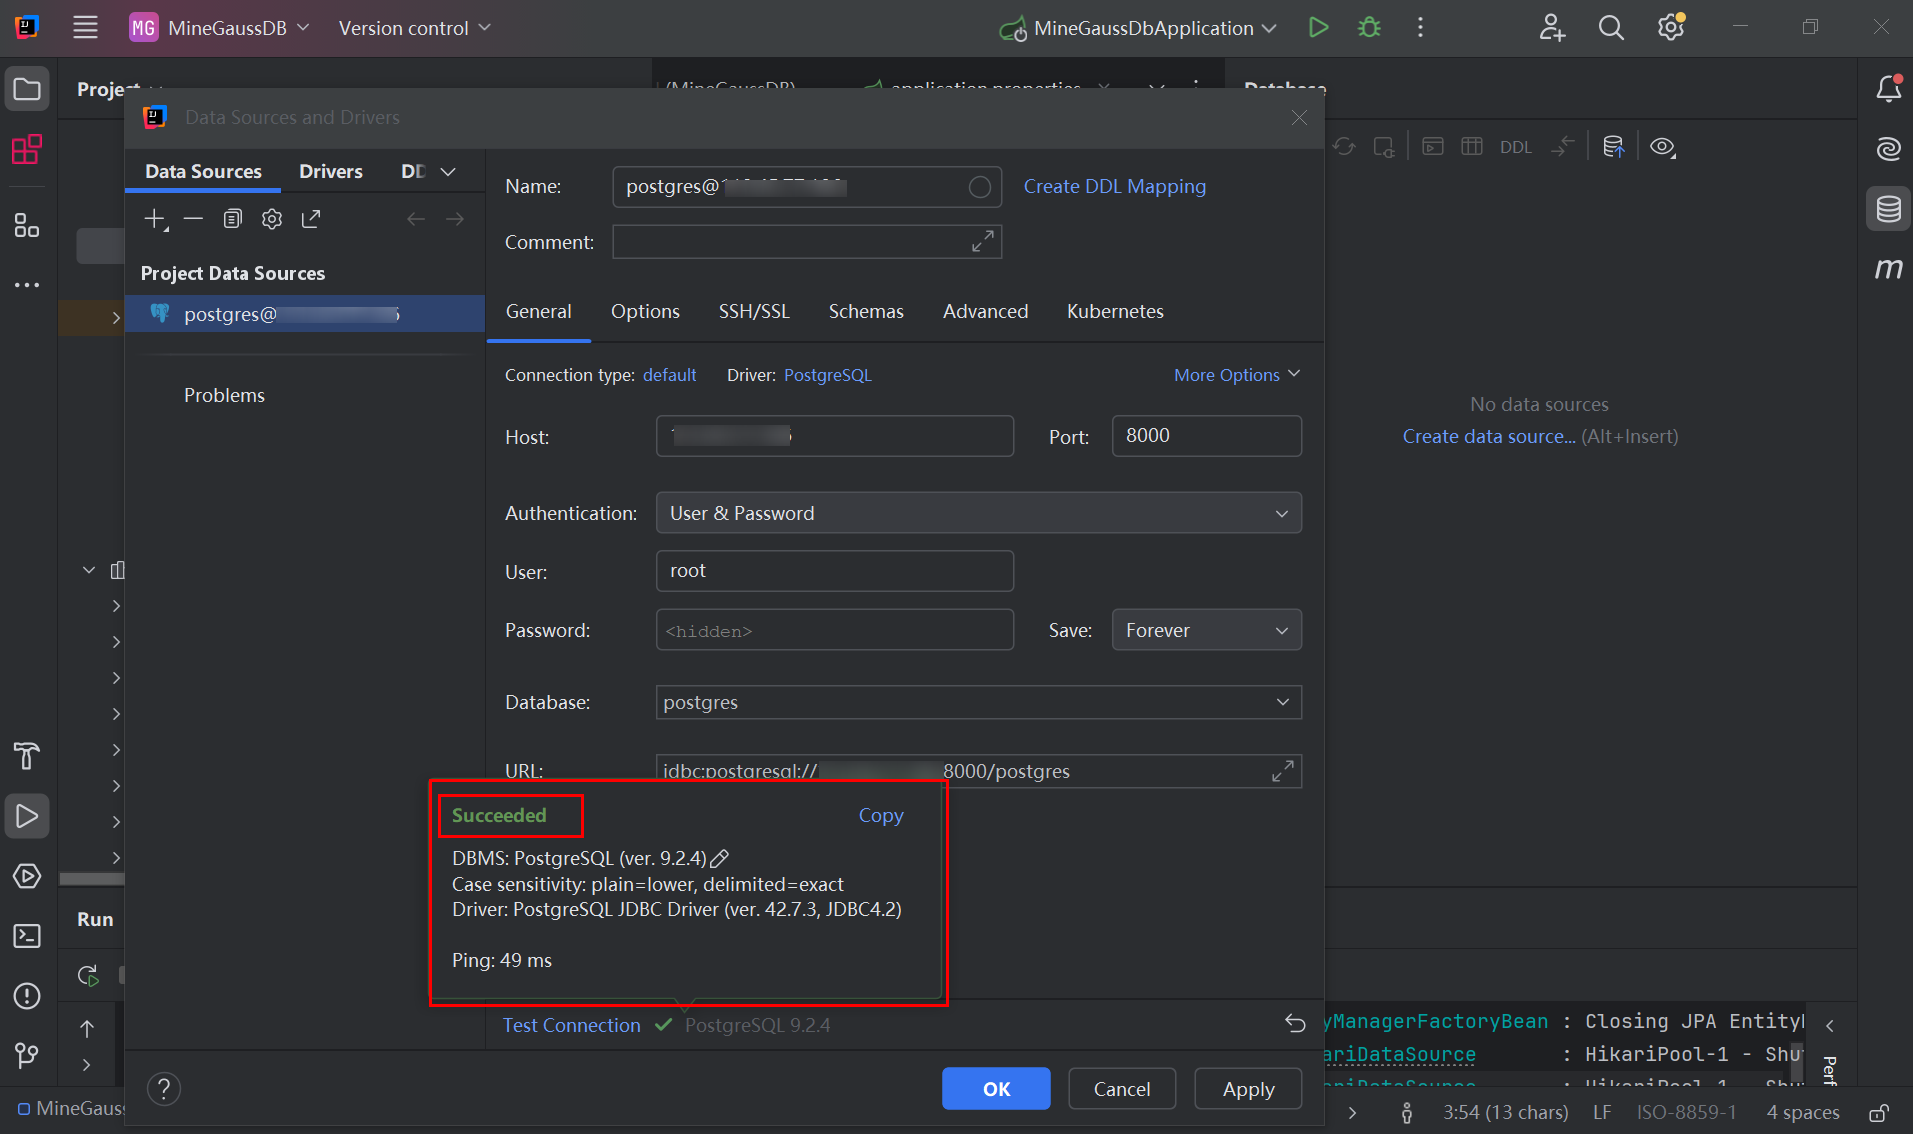Viewport: 1913px width, 1134px height.
Task: Rerun application in the Run panel
Action: pyautogui.click(x=88, y=975)
